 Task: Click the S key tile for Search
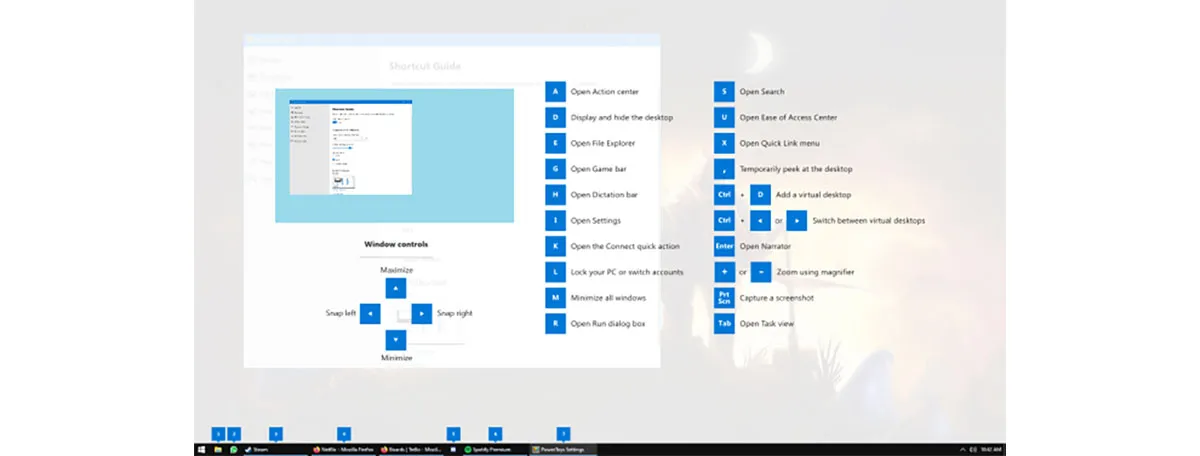pyautogui.click(x=724, y=92)
